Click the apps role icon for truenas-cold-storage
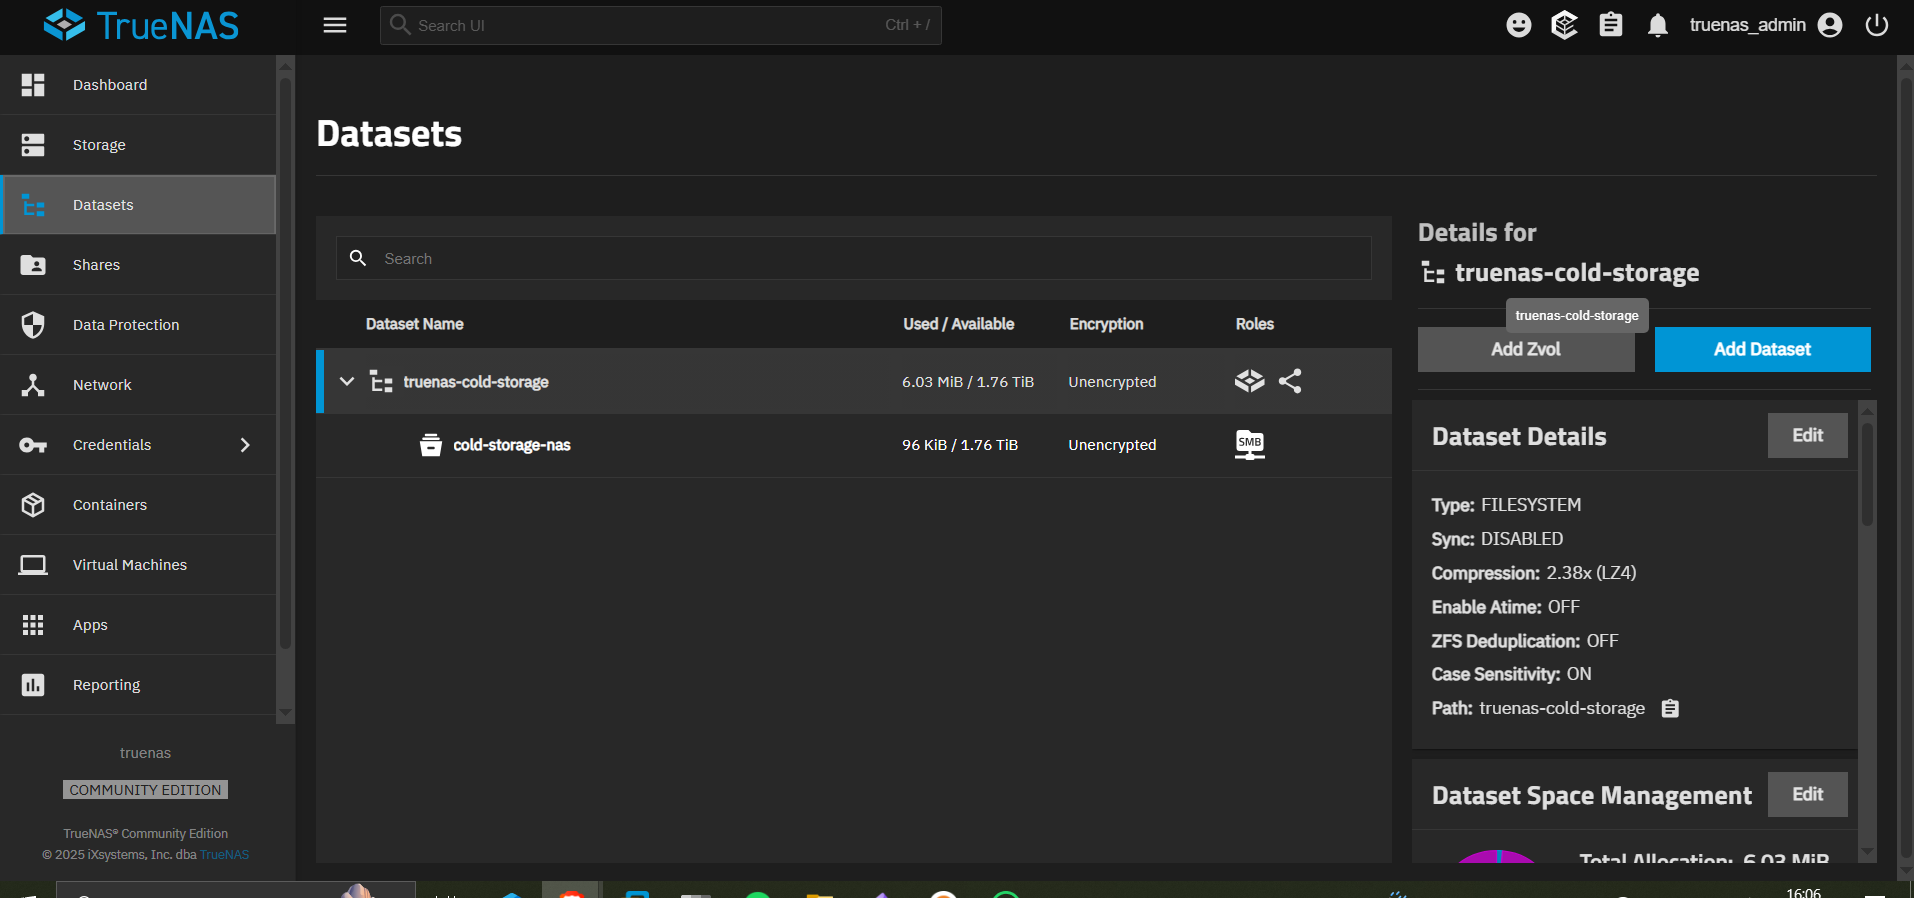 (x=1249, y=381)
